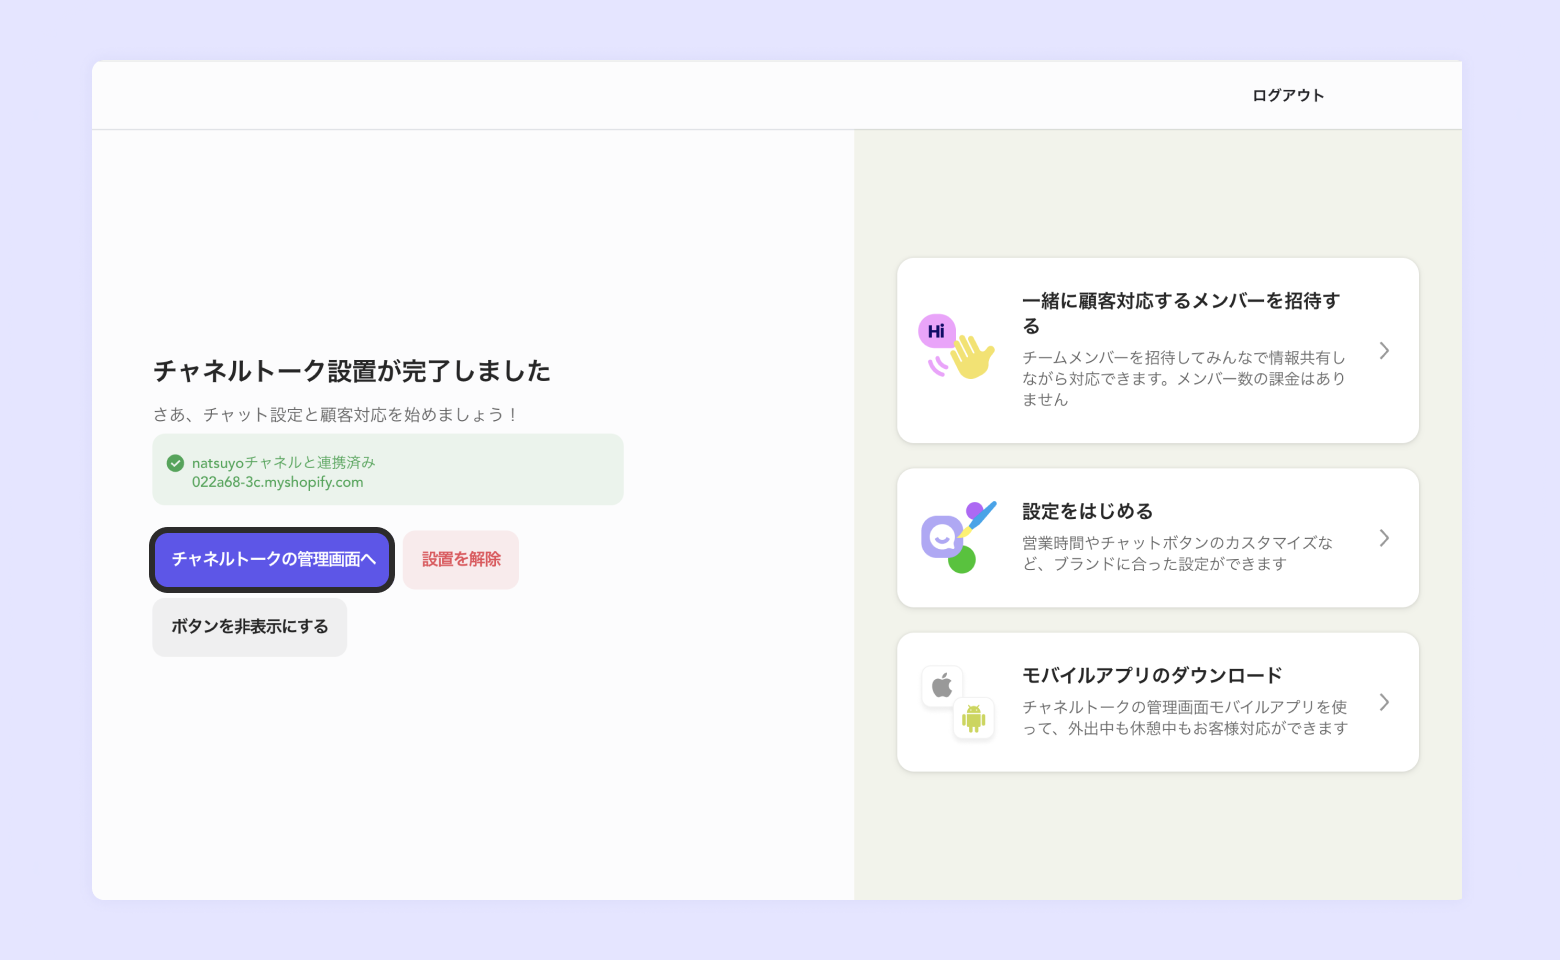Click the natsuyoチャネルと連携済み status text
Screen dimensions: 1560x960
284,463
